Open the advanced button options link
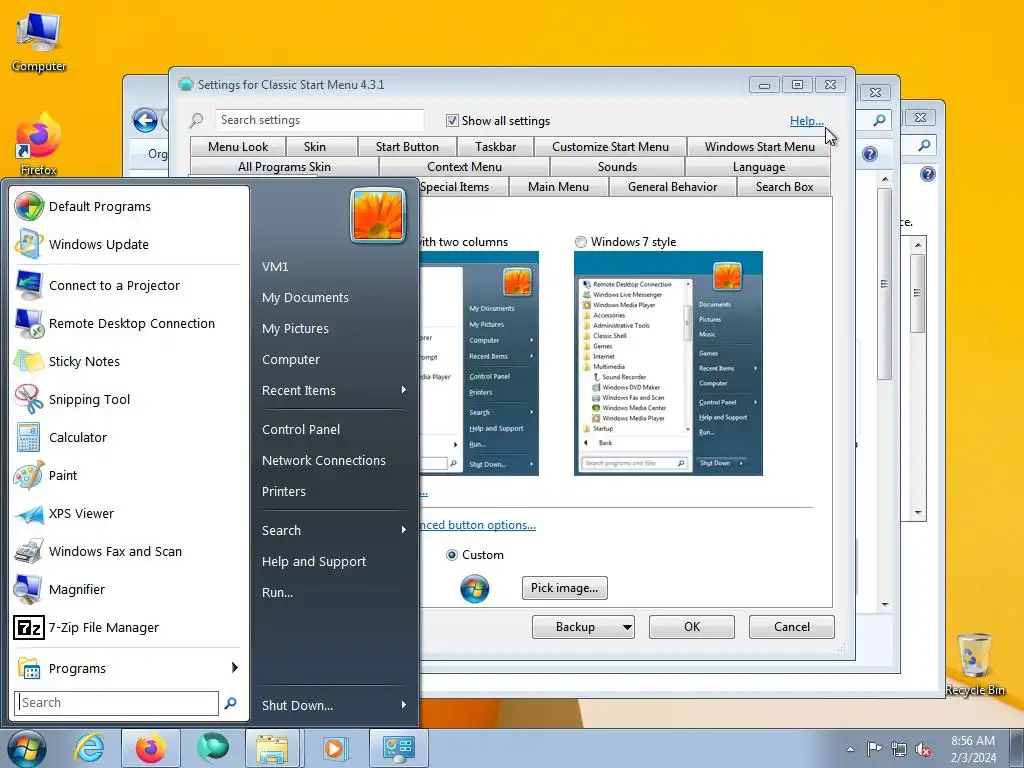 [x=477, y=525]
